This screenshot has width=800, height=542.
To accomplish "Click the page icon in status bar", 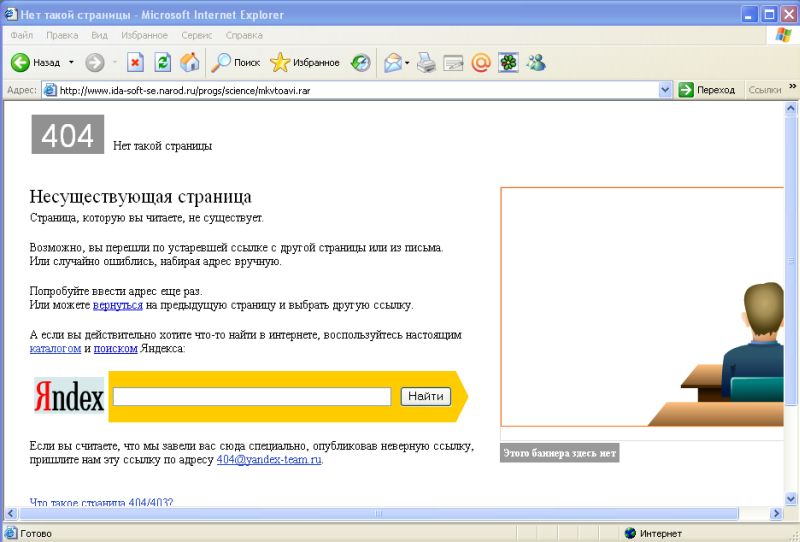I will click(x=10, y=533).
